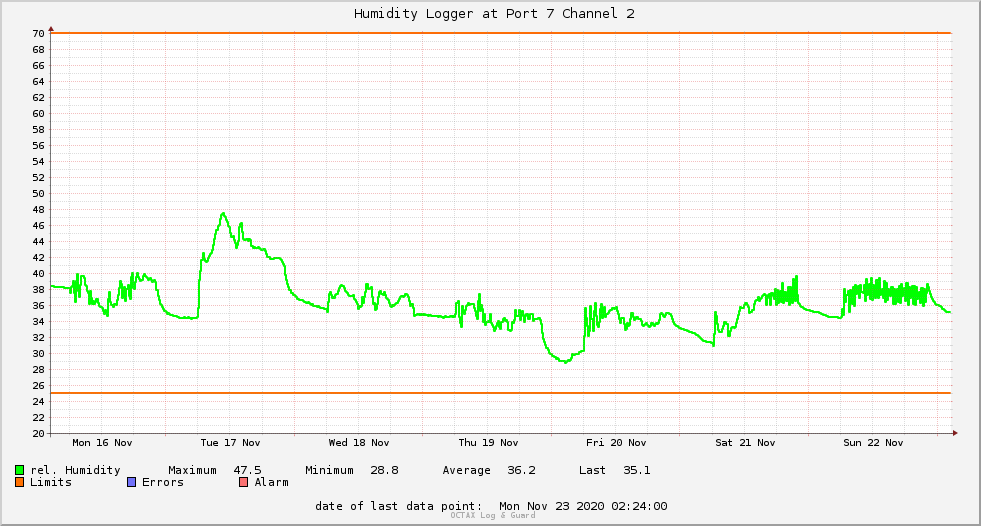Click the green rel. Humidity legend swatch

(x=19, y=470)
